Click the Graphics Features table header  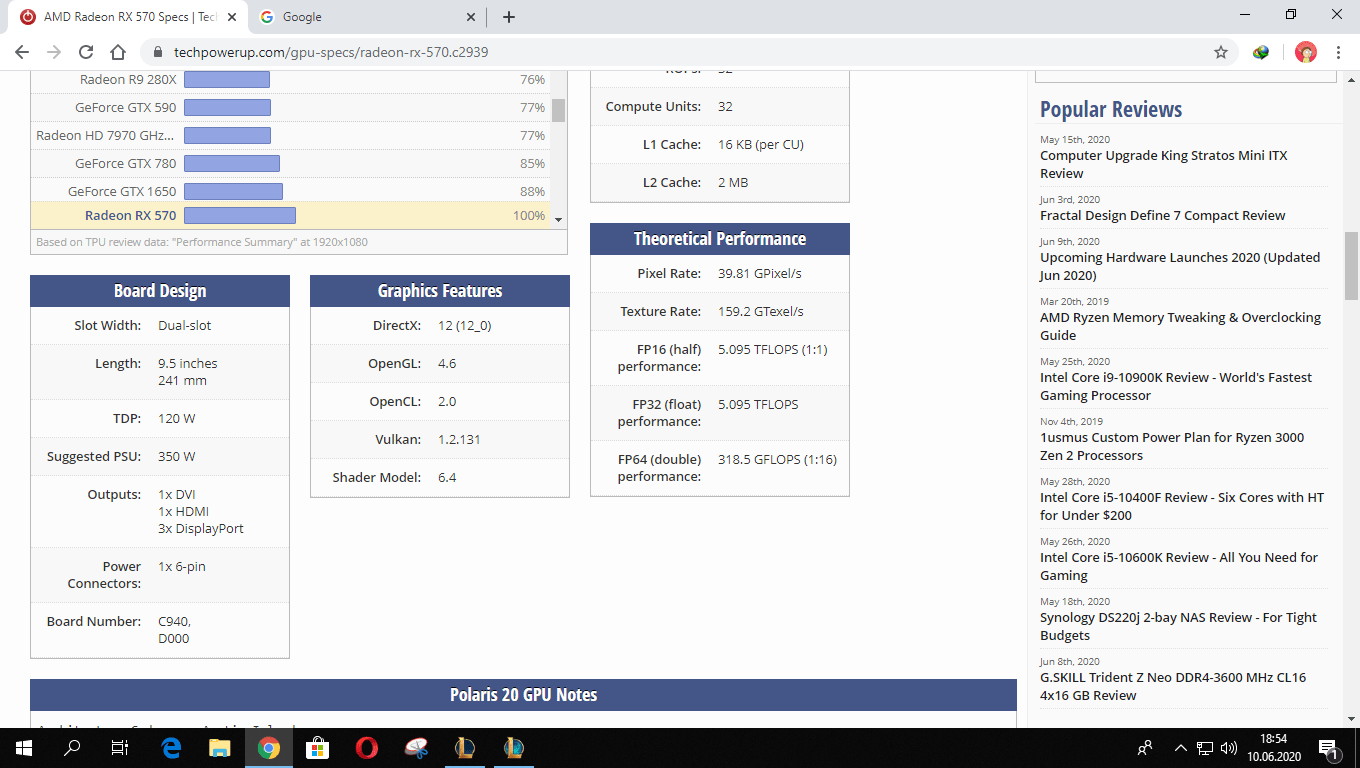point(440,291)
